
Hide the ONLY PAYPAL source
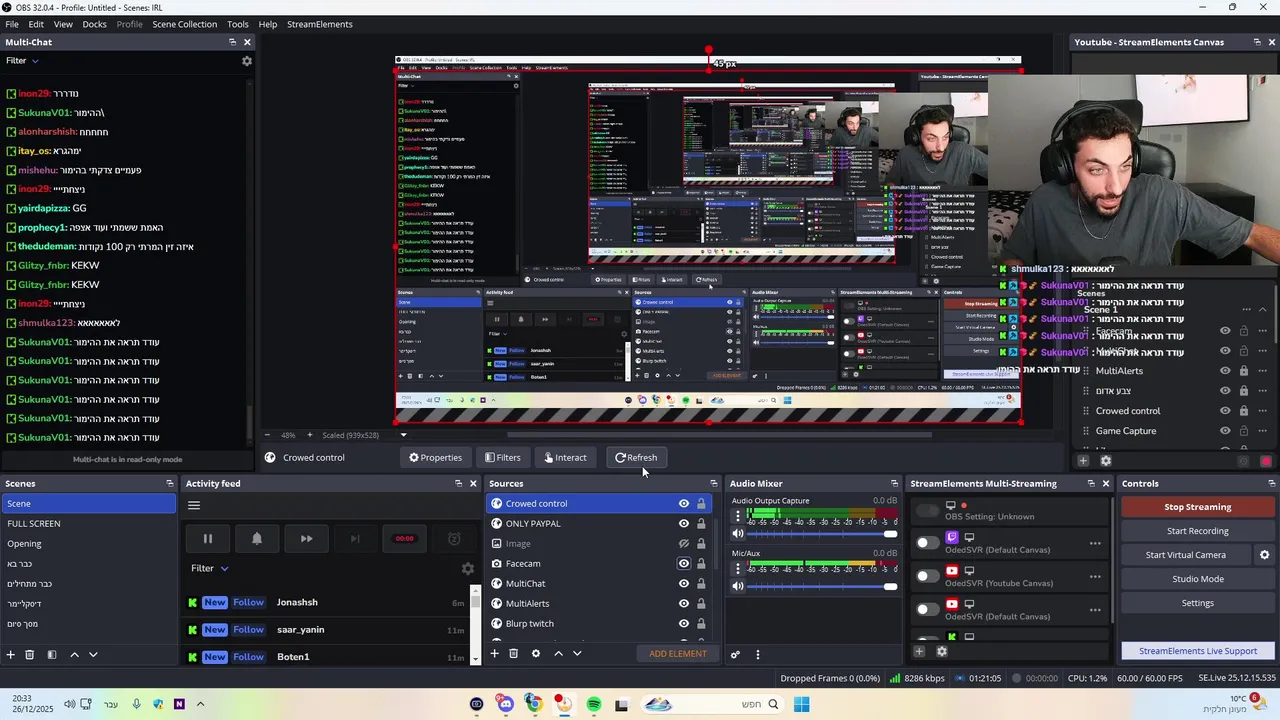[x=684, y=524]
